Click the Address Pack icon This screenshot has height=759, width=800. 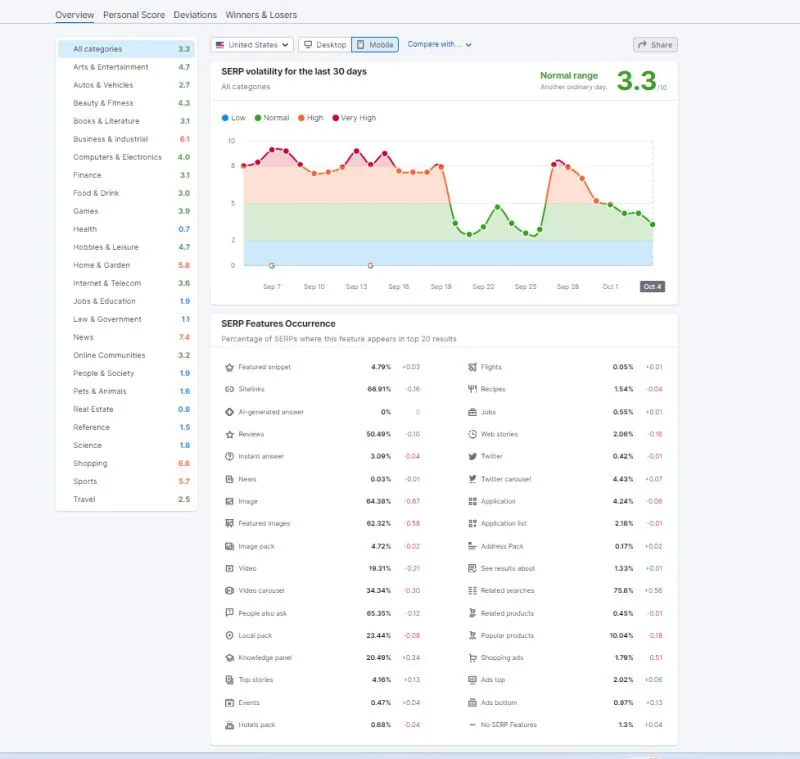(x=472, y=546)
